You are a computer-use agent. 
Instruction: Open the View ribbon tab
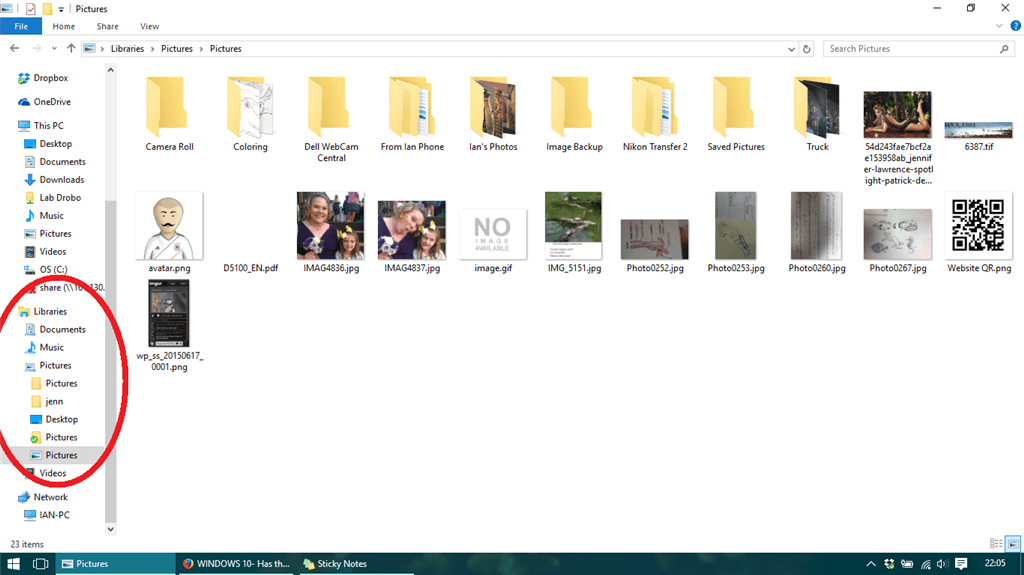tap(149, 27)
